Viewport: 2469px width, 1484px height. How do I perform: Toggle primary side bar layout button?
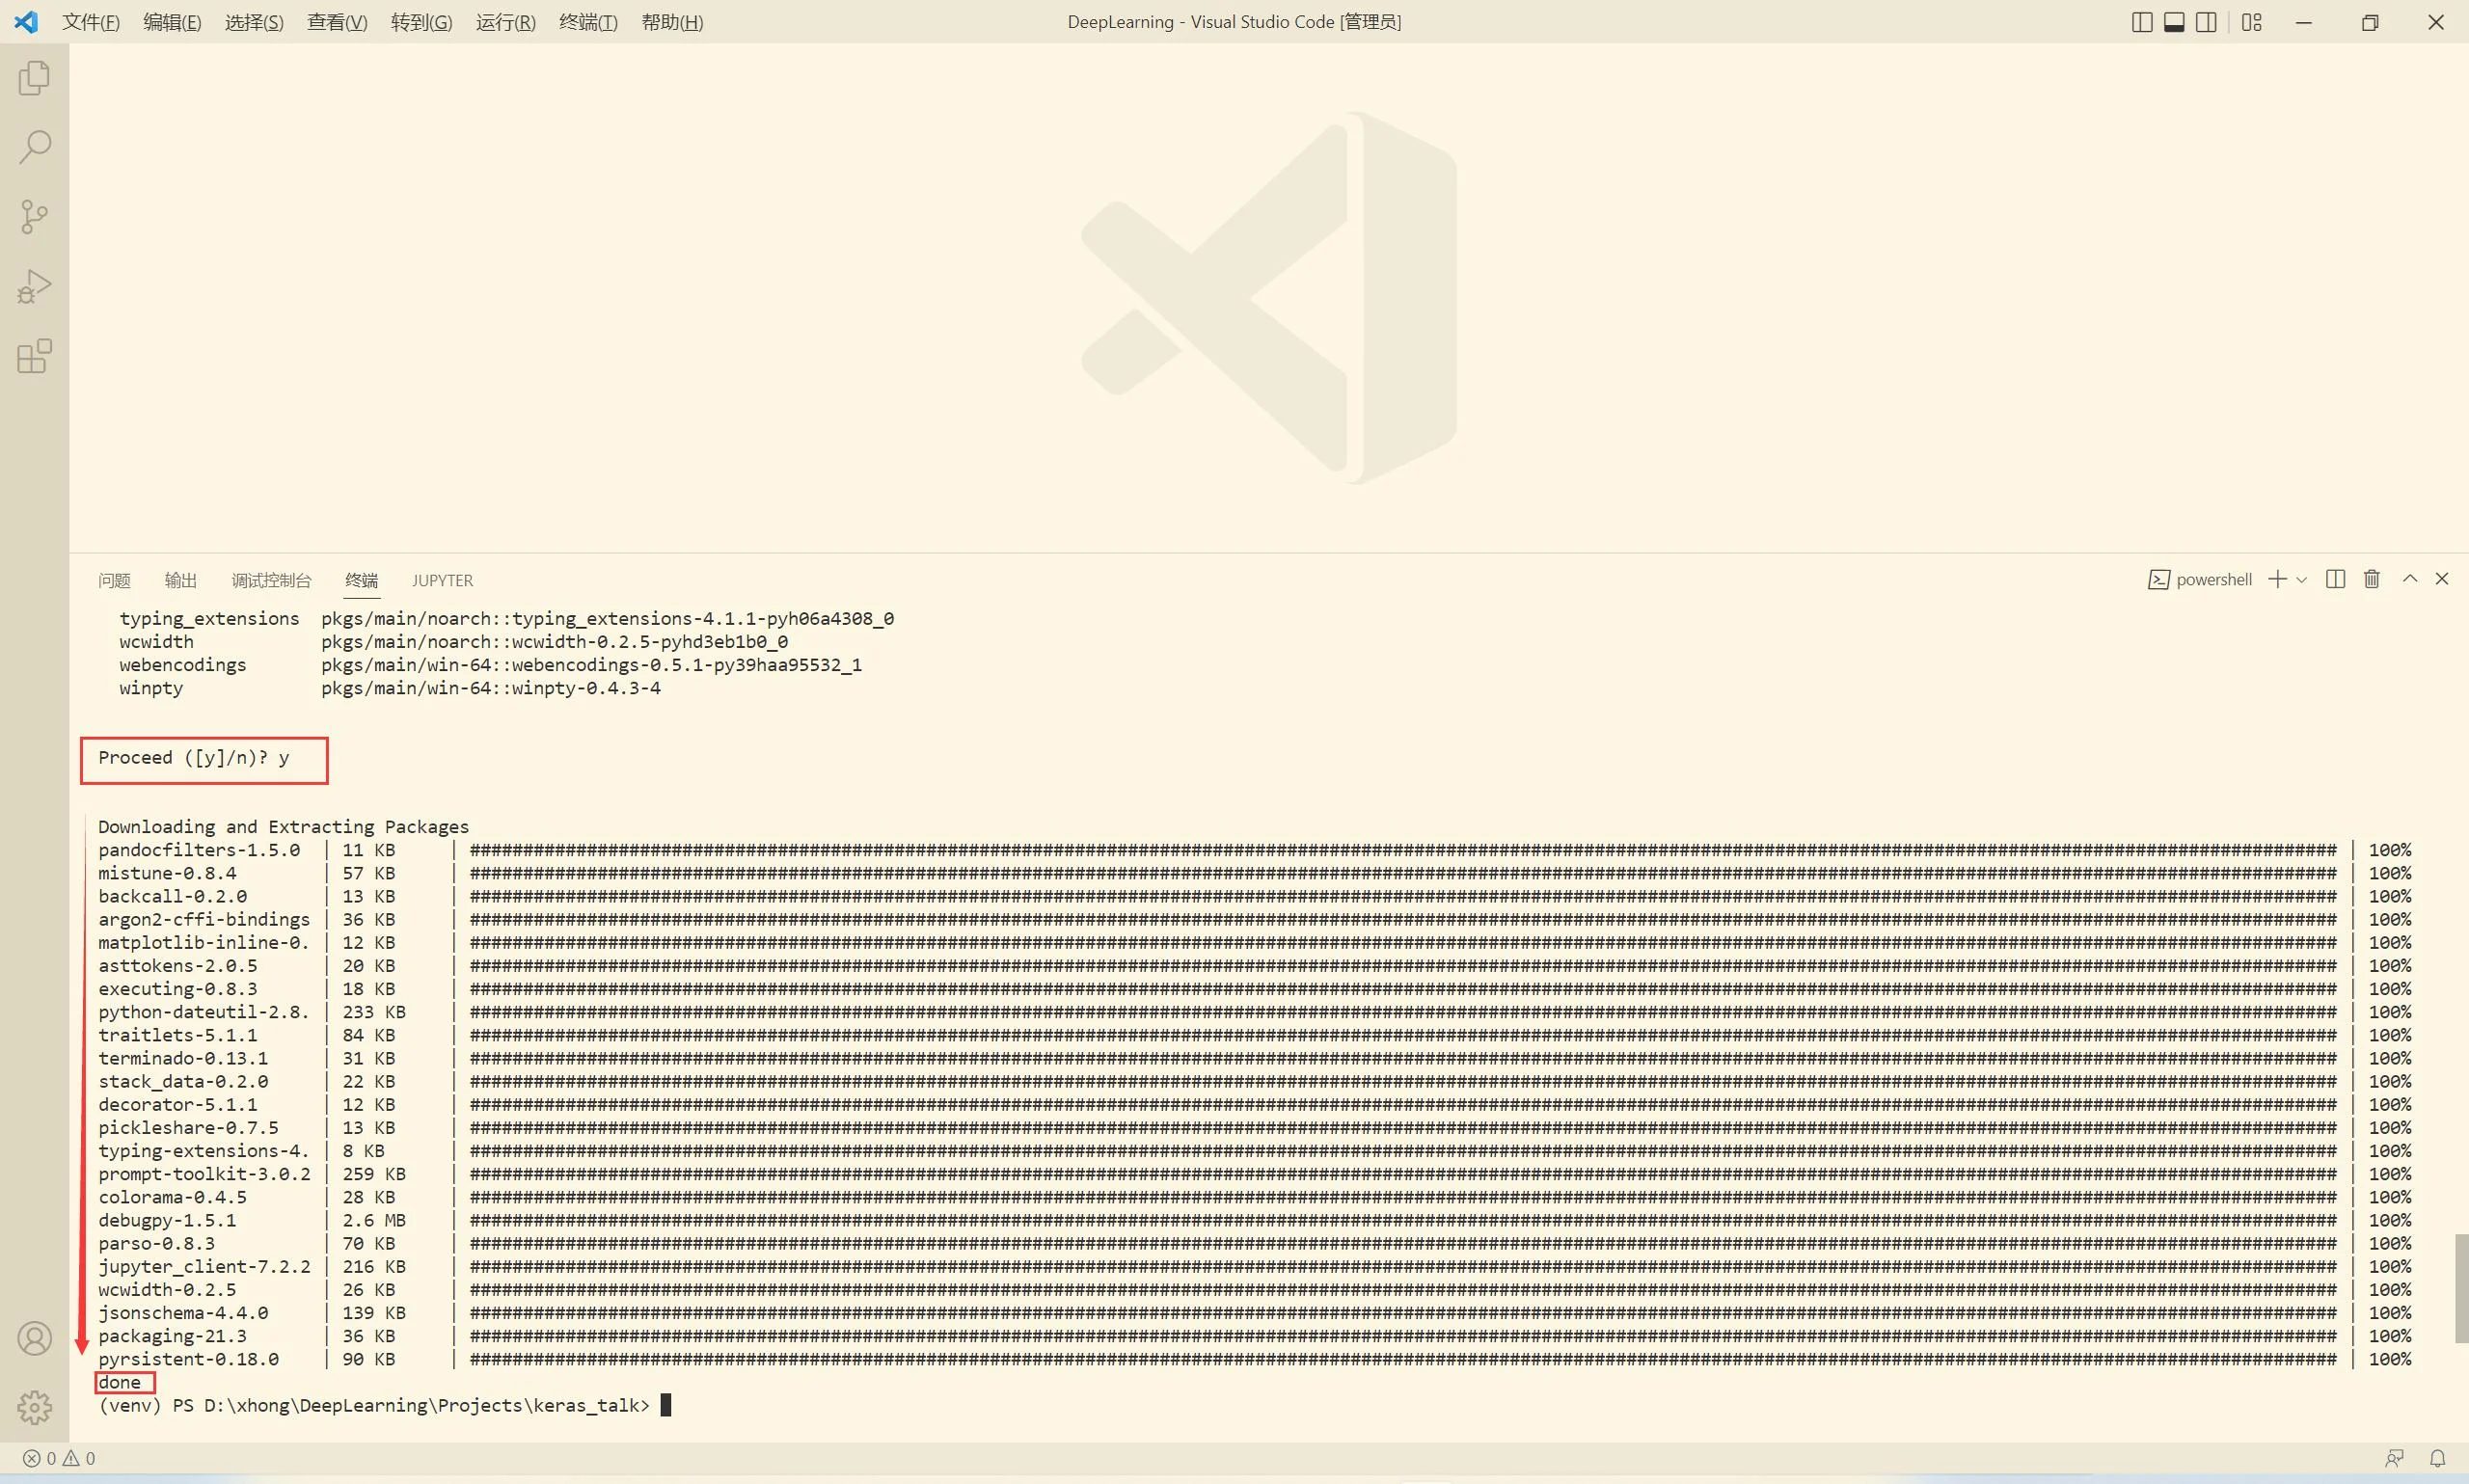coord(2141,22)
